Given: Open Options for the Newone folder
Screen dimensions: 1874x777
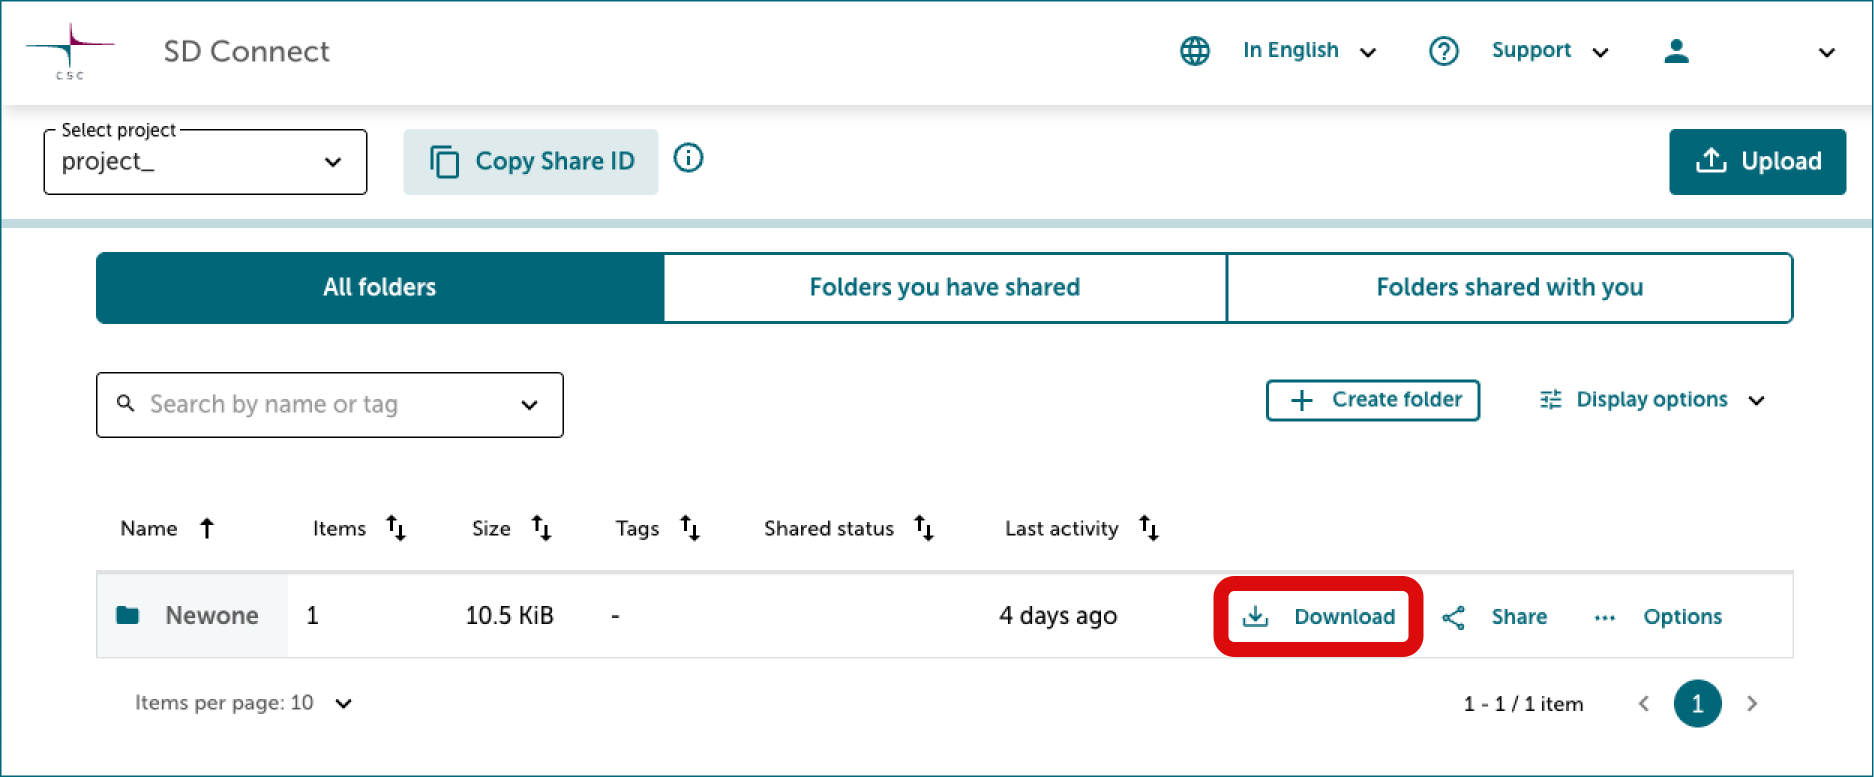Looking at the screenshot, I should pyautogui.click(x=1658, y=617).
